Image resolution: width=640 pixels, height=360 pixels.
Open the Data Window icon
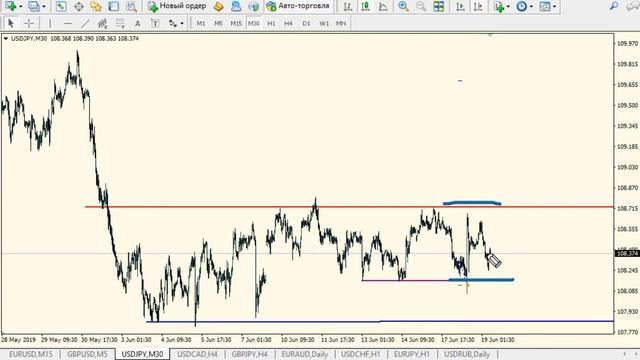[78, 6]
